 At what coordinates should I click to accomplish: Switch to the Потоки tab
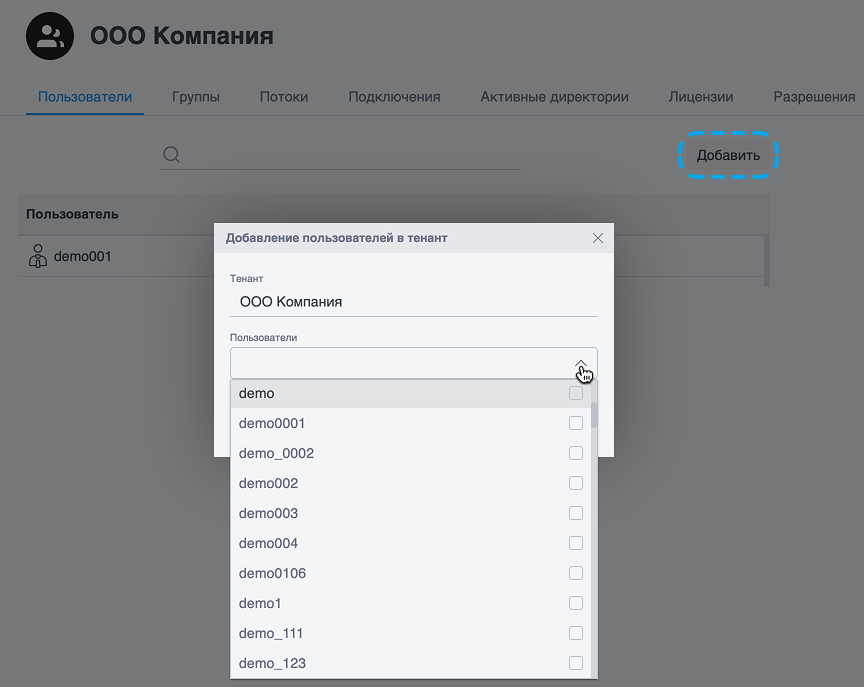284,97
